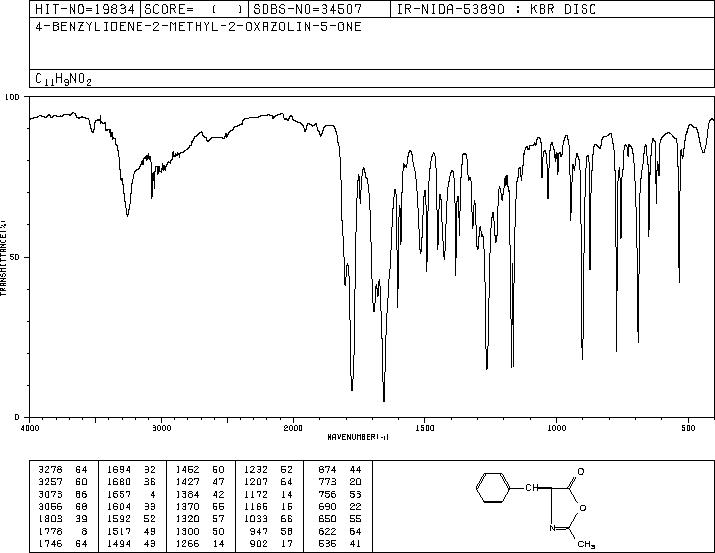The image size is (715, 553).
Task: Select the 1172 peak entry in table
Action: tap(269, 494)
